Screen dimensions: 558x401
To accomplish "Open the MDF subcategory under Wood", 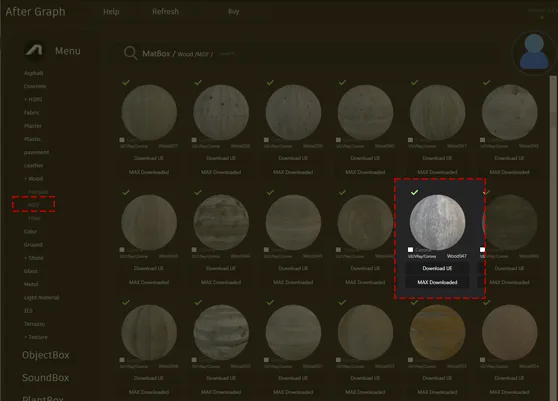I will (x=33, y=205).
